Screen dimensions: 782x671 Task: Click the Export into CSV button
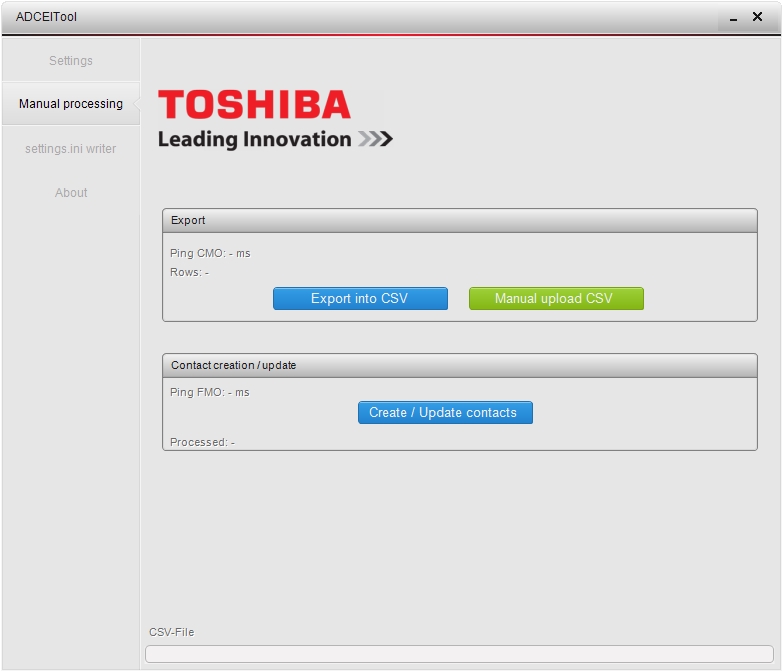tap(360, 299)
